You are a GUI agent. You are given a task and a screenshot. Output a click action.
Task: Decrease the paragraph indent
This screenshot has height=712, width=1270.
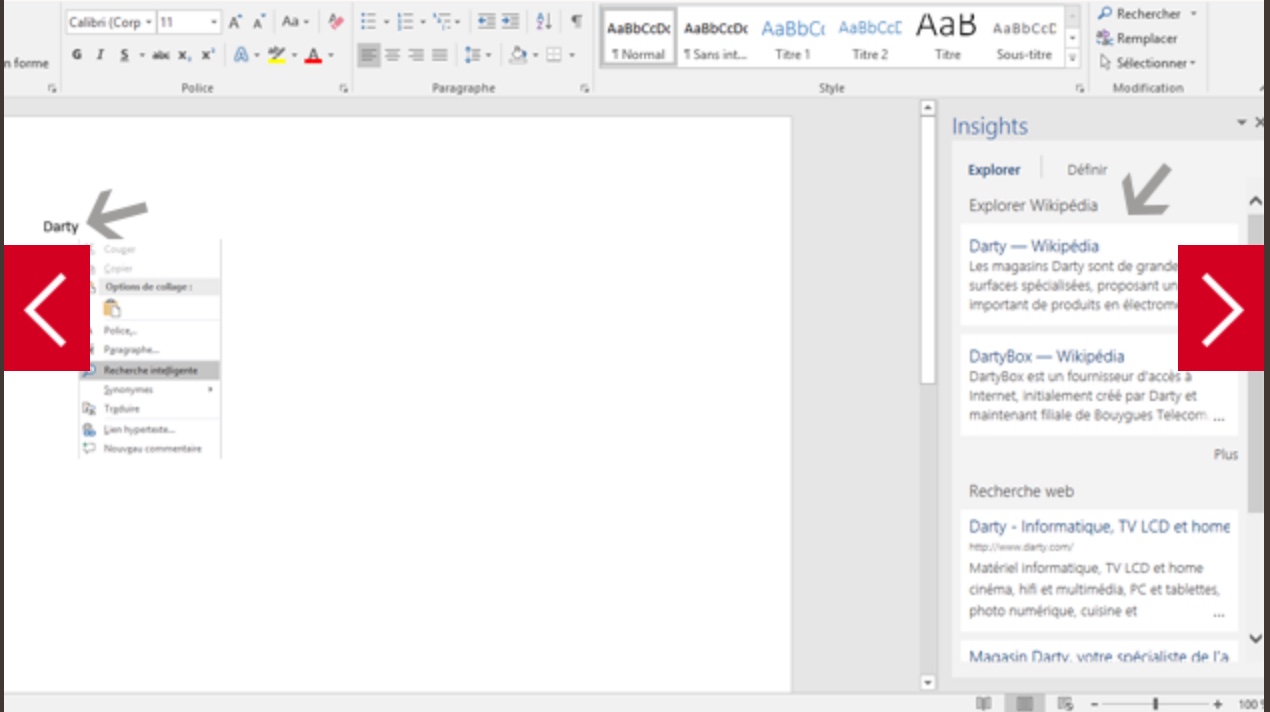(487, 22)
